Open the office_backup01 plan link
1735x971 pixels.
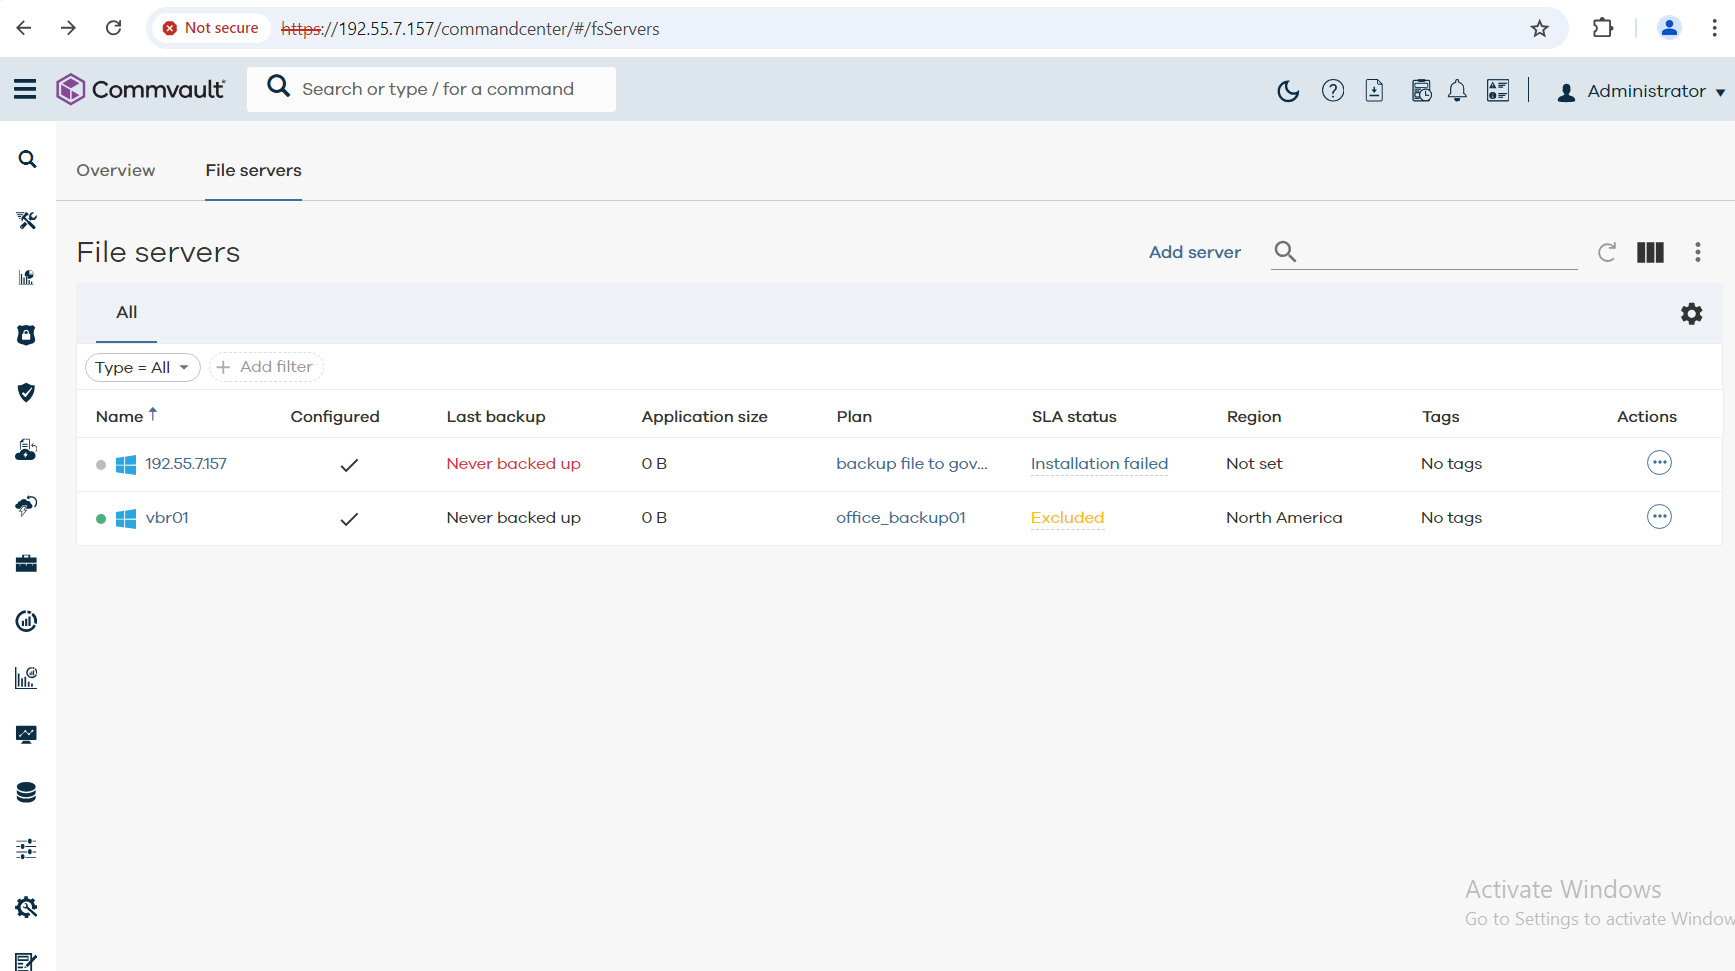(900, 517)
